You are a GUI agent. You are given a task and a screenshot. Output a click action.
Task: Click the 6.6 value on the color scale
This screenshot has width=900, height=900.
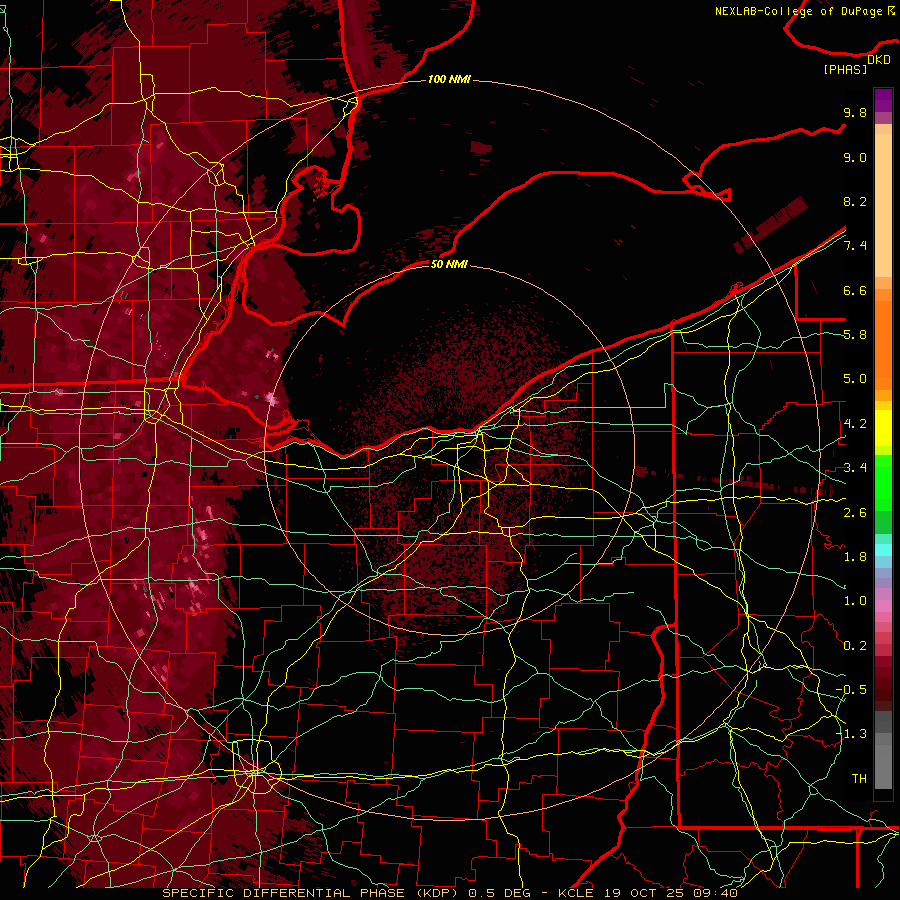click(x=855, y=290)
